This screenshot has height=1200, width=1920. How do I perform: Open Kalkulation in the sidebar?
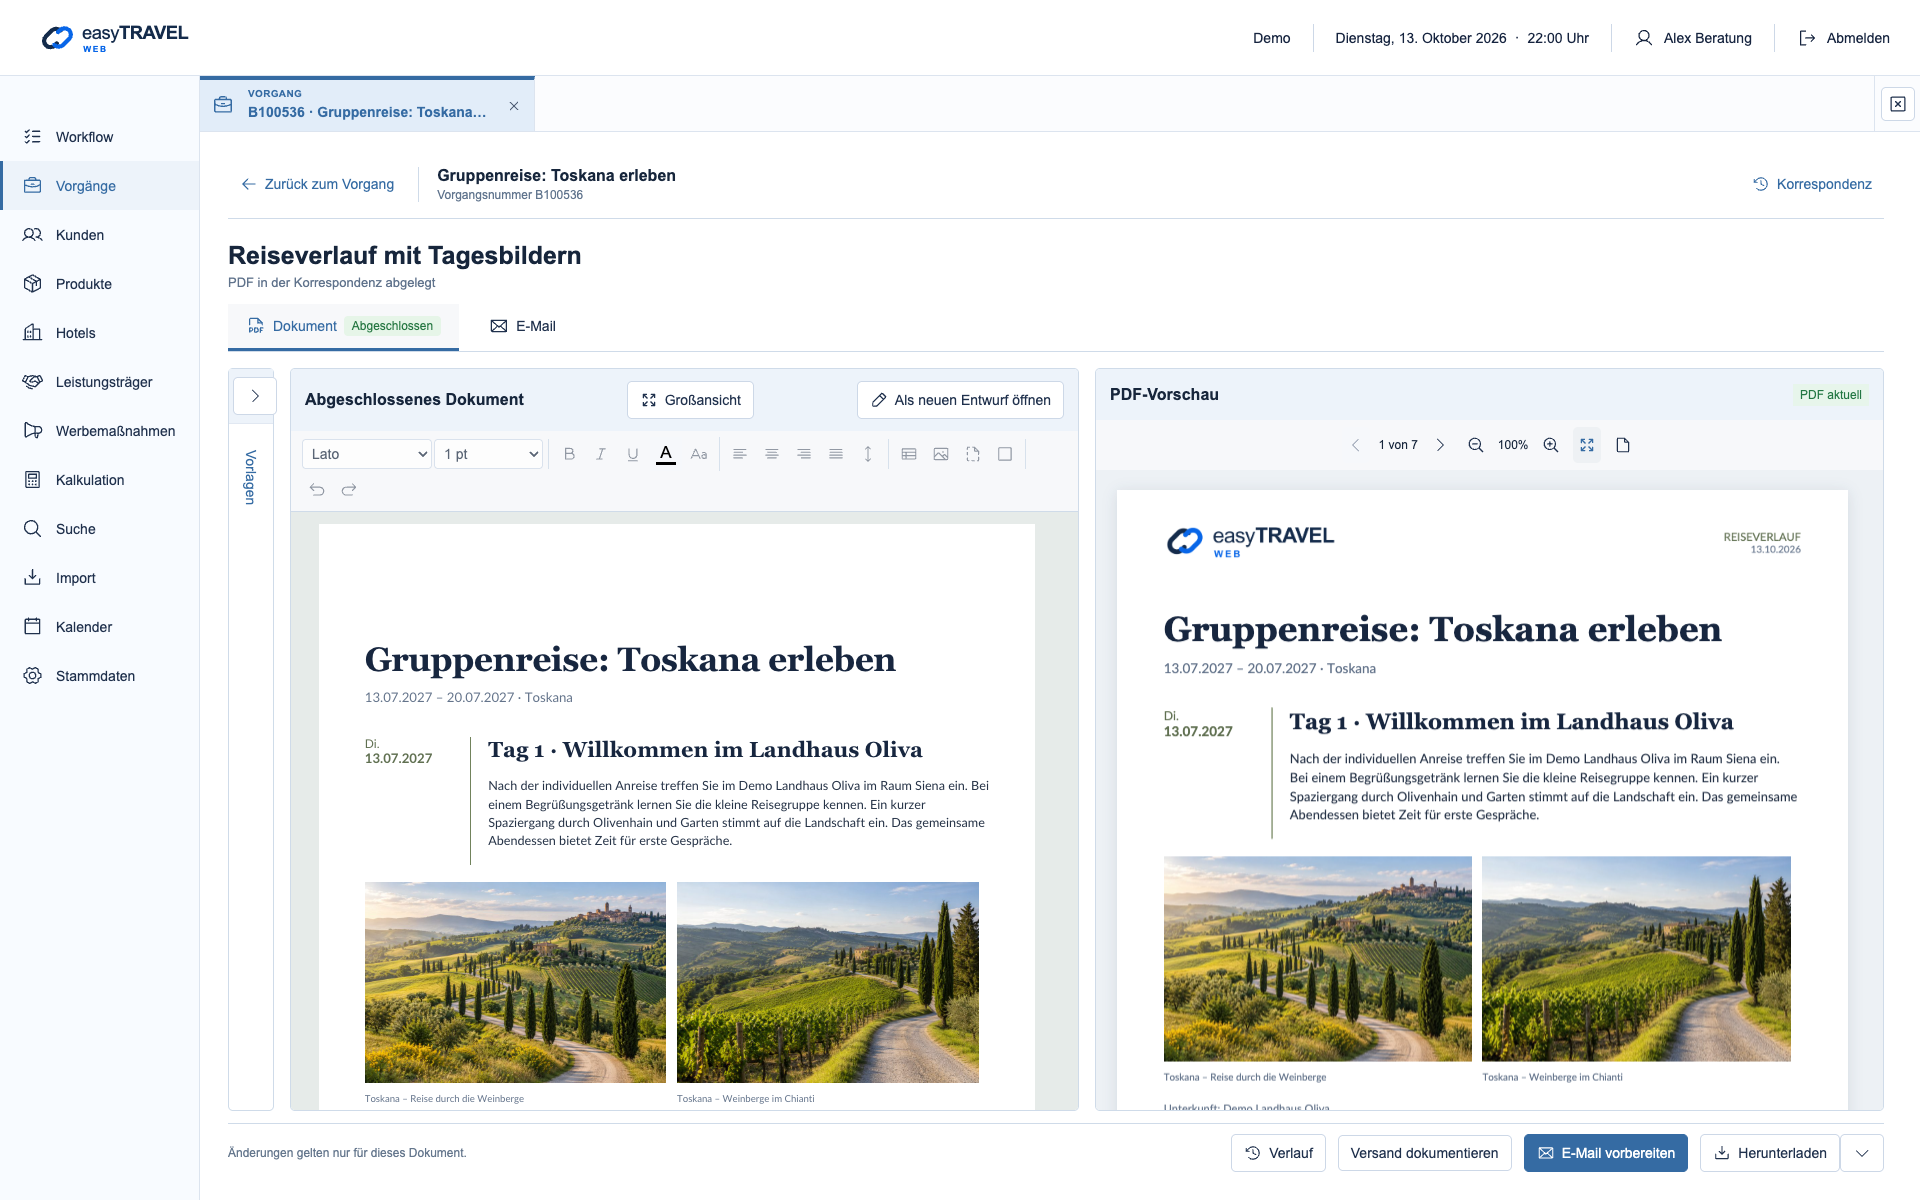pyautogui.click(x=100, y=480)
